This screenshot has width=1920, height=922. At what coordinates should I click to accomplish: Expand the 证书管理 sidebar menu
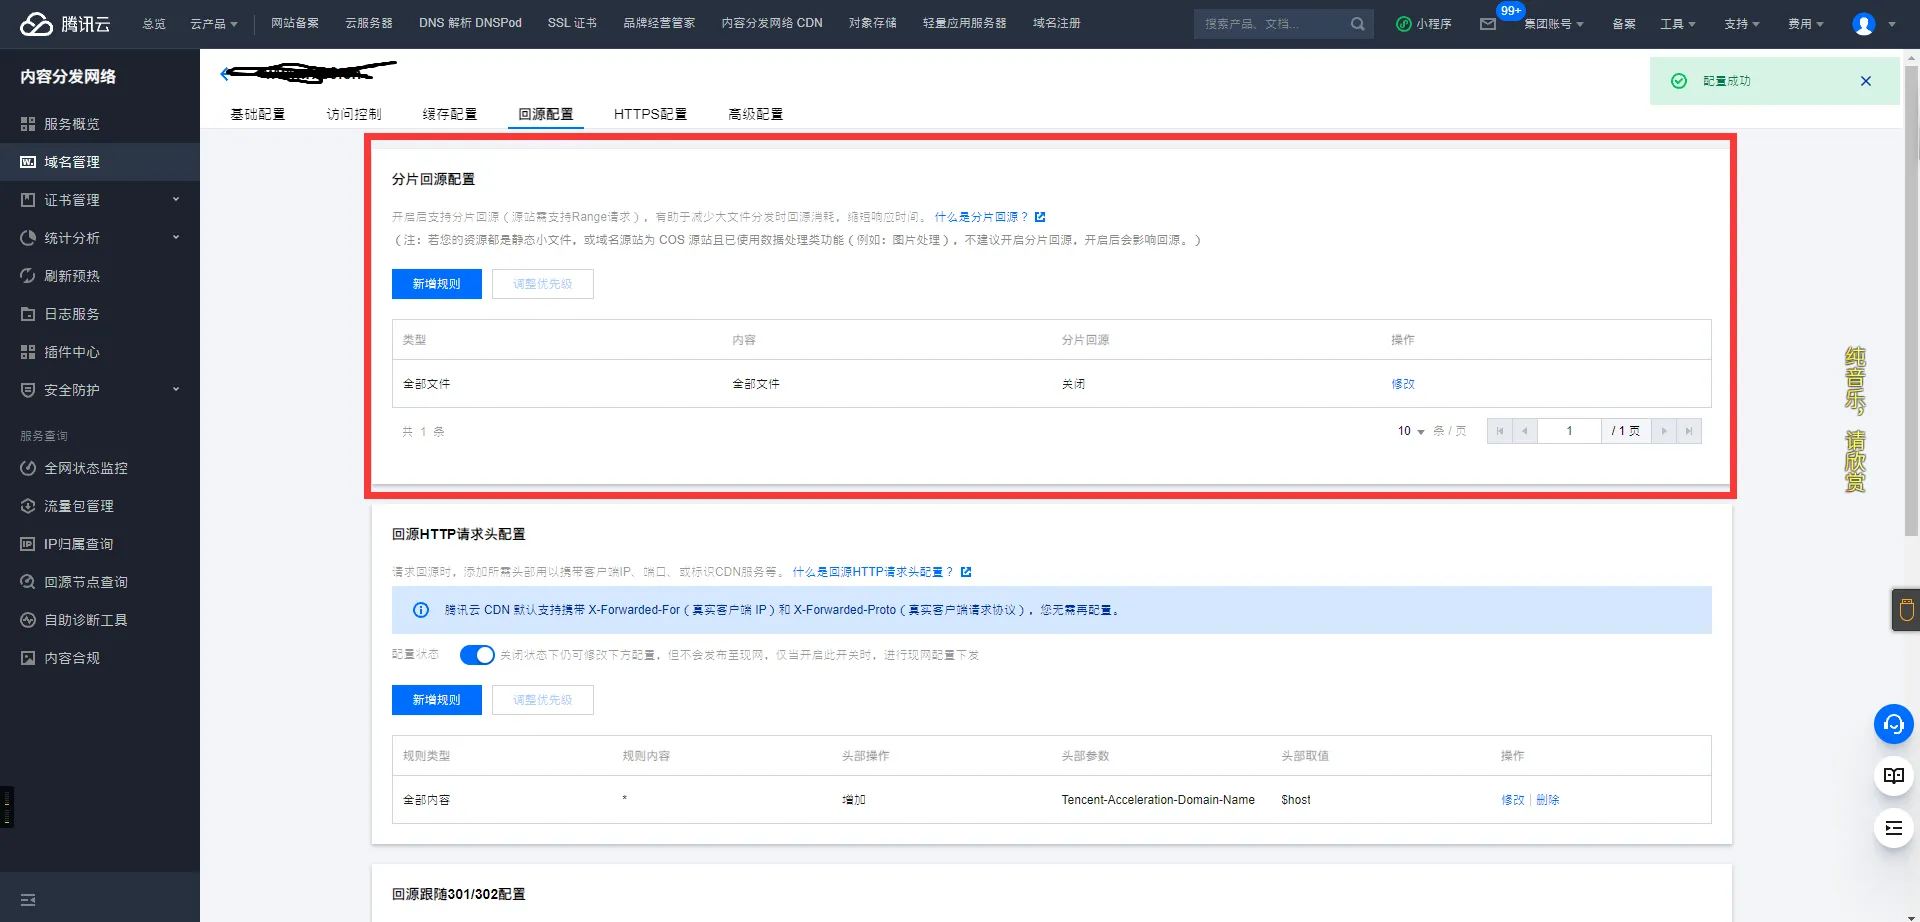click(70, 199)
